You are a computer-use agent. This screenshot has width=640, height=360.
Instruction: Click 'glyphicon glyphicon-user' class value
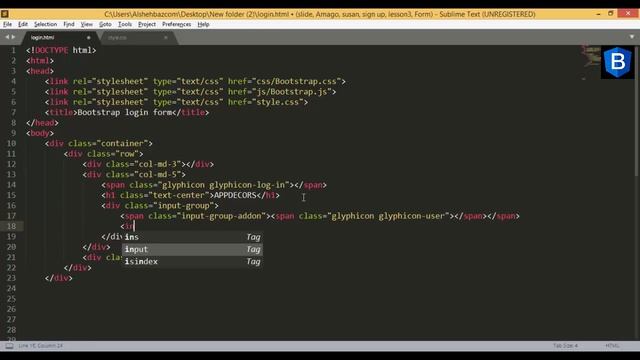[x=388, y=216]
